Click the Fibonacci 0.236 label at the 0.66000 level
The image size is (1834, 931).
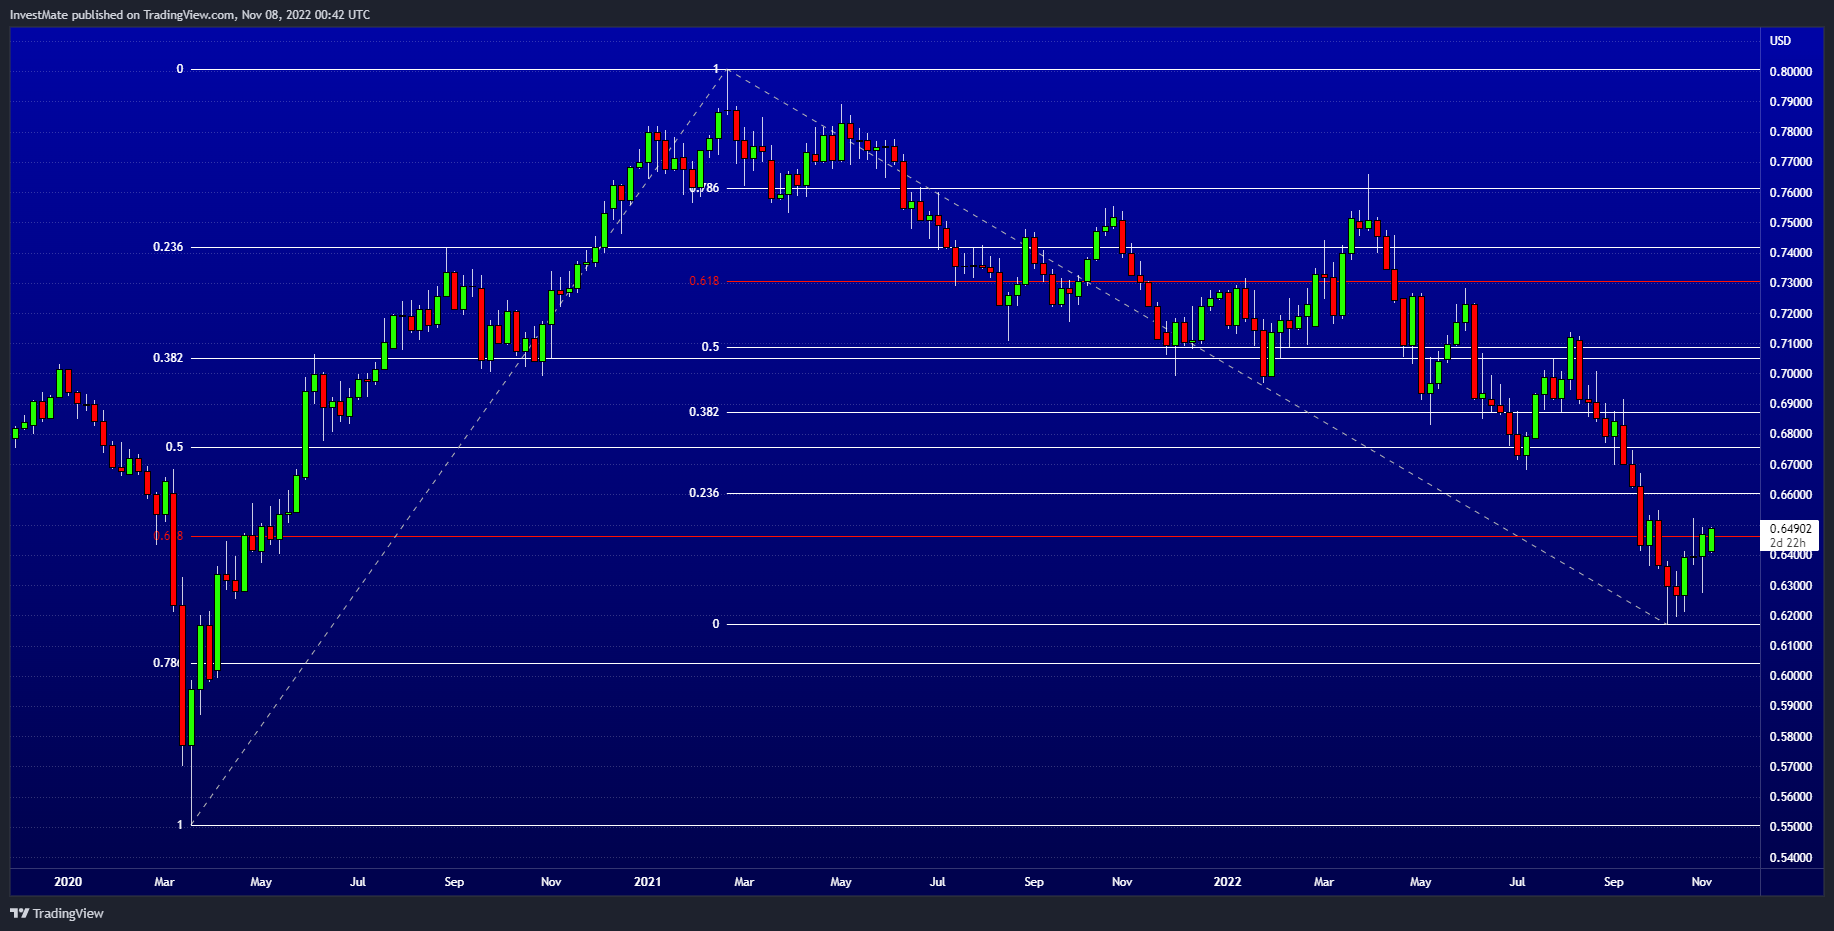pyautogui.click(x=704, y=493)
